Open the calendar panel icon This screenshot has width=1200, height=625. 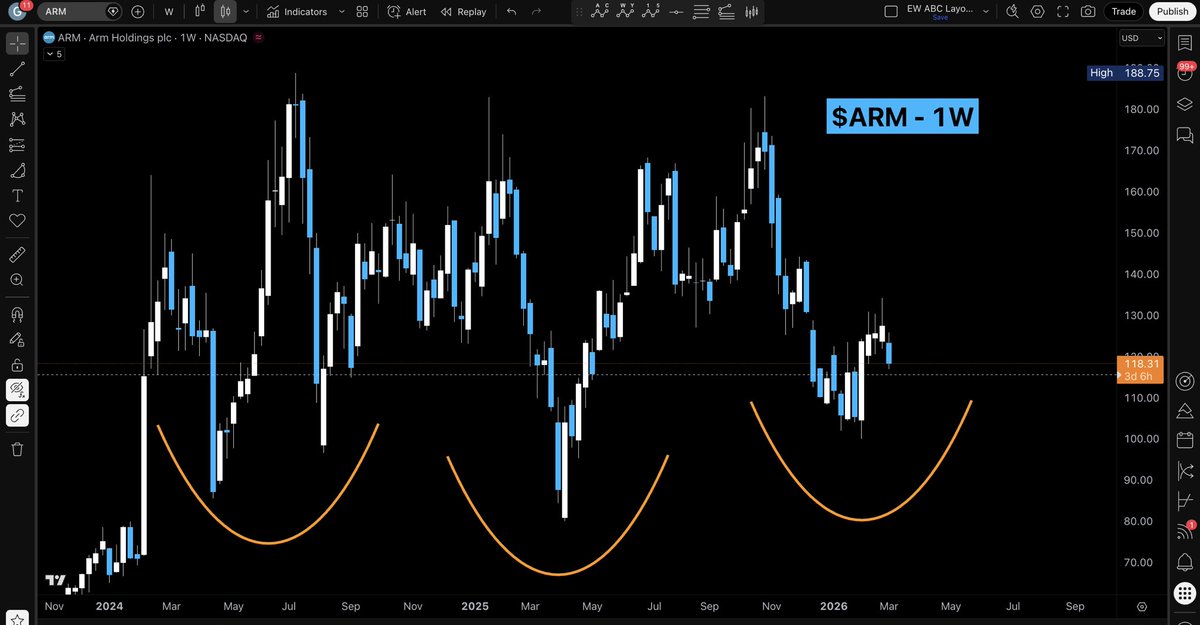[x=1185, y=440]
